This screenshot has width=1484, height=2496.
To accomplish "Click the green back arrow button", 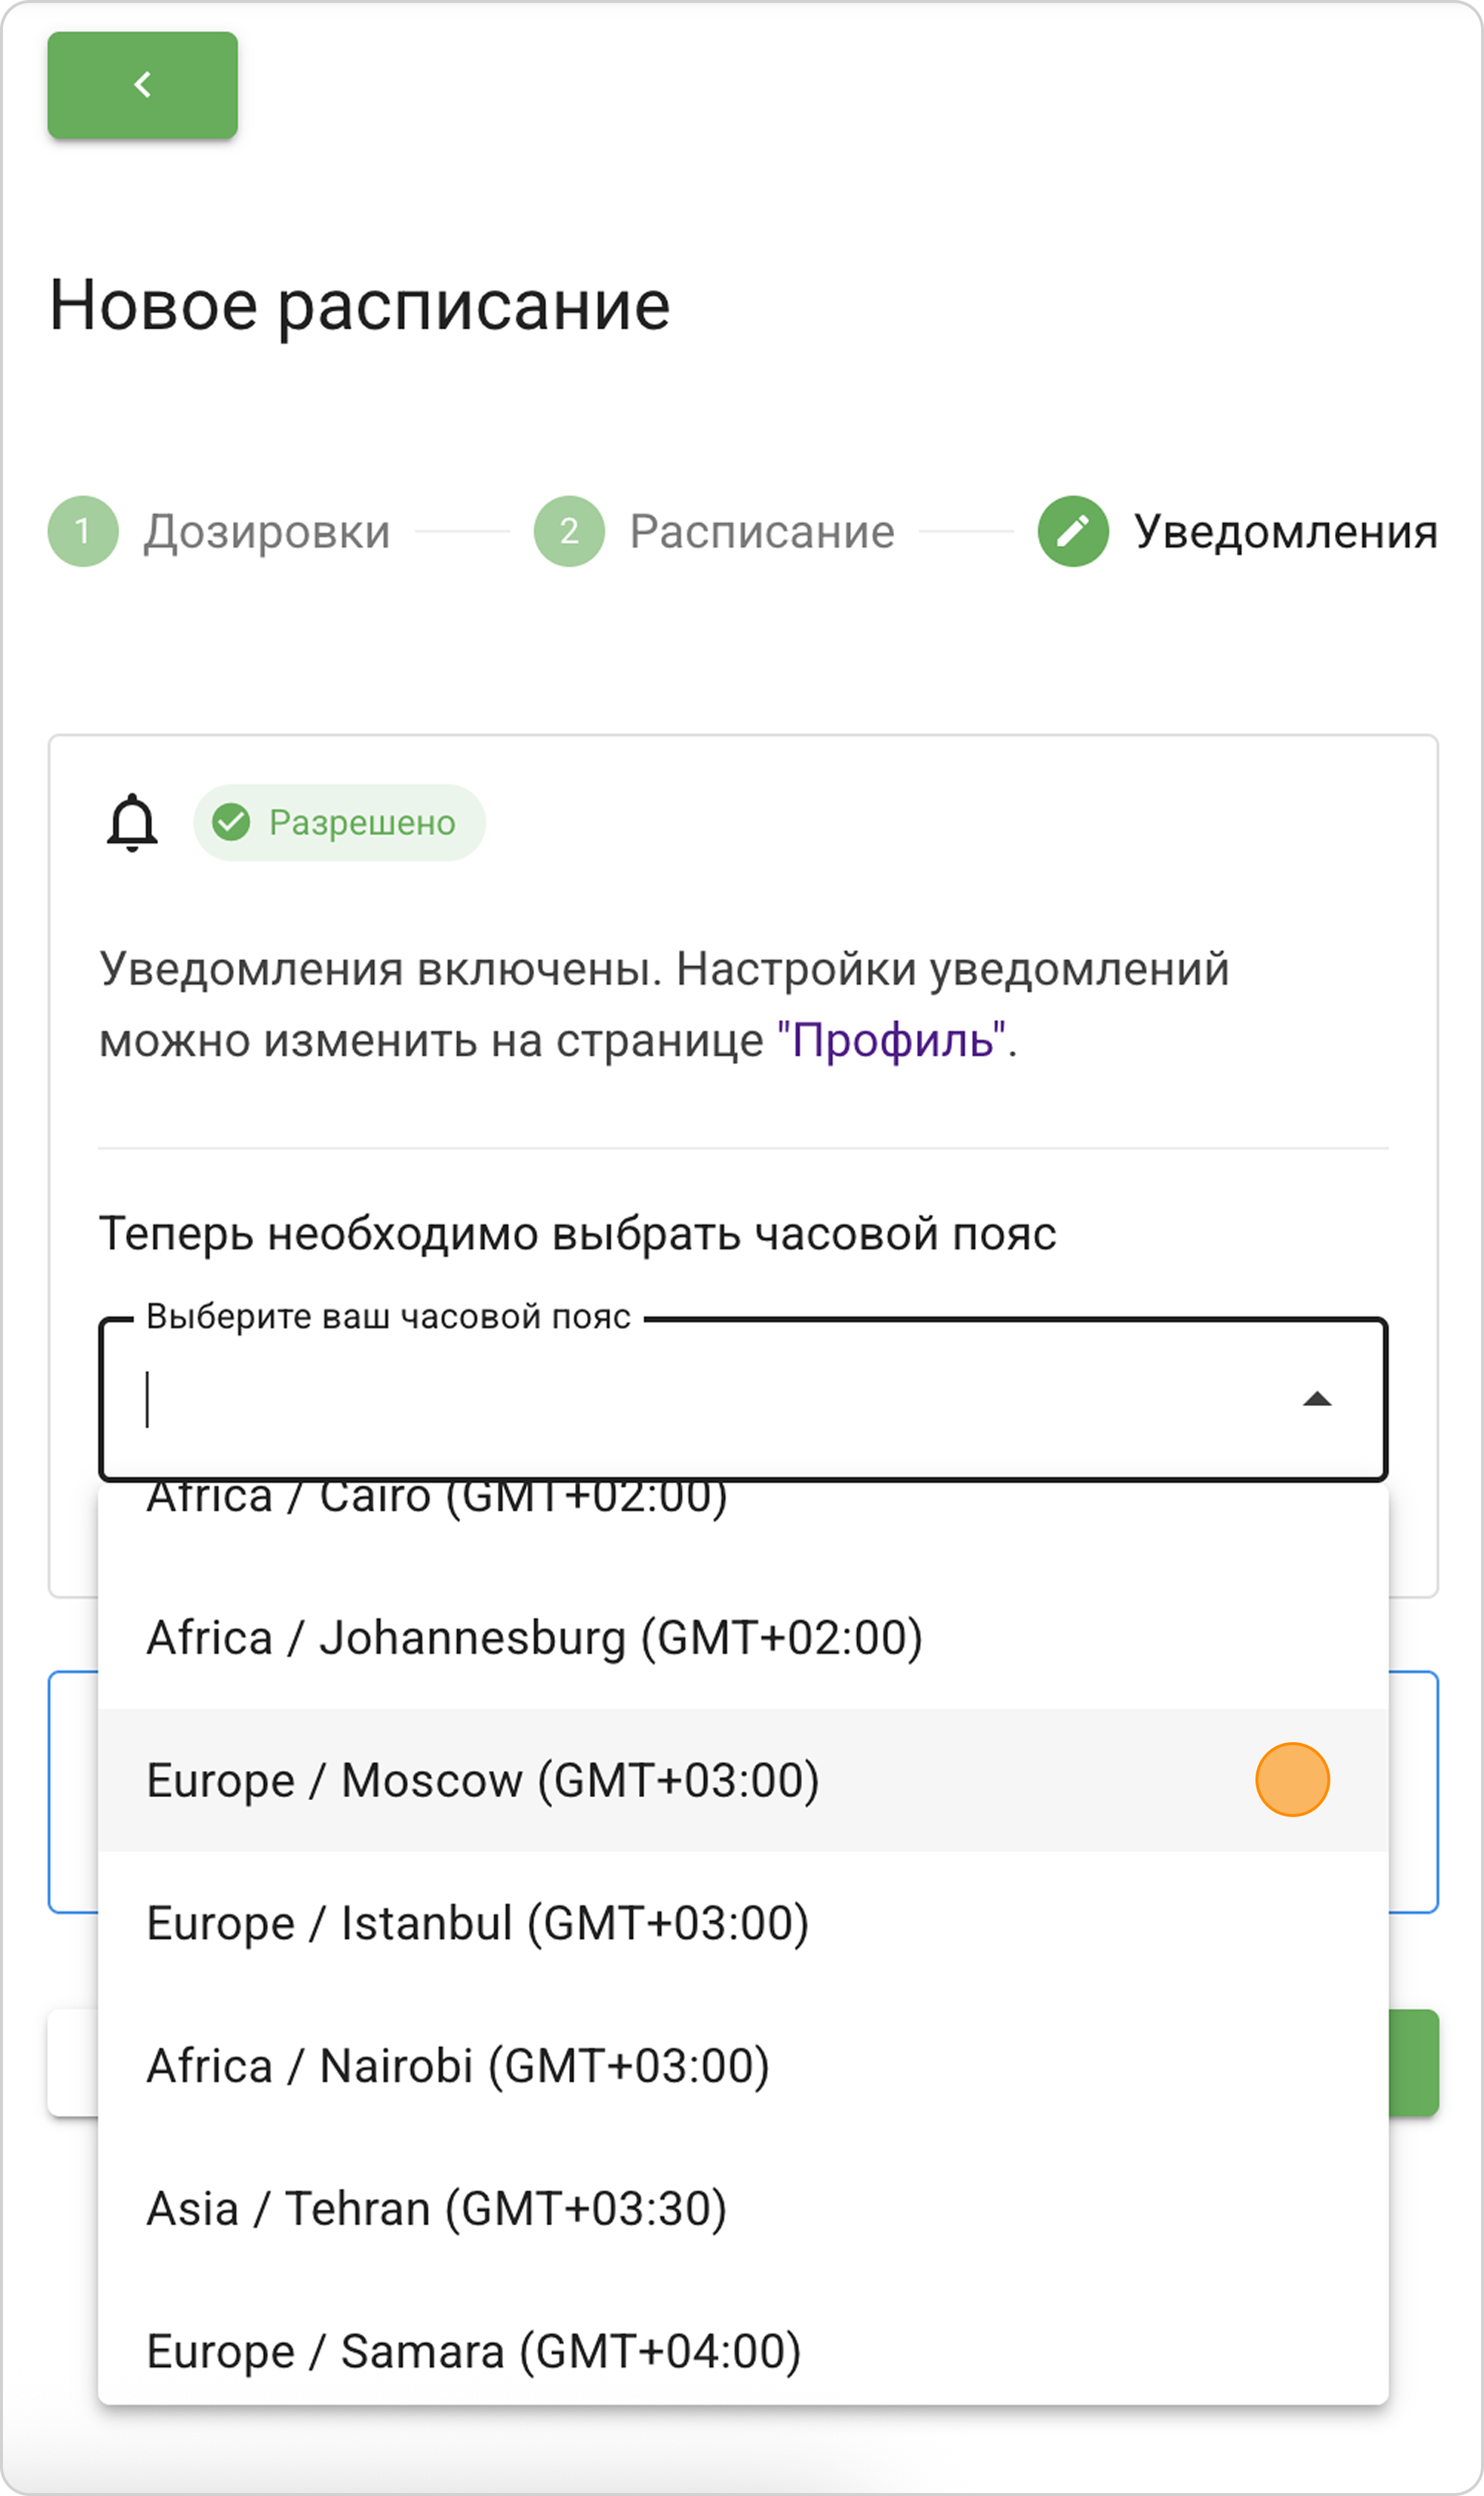I will click(x=142, y=85).
